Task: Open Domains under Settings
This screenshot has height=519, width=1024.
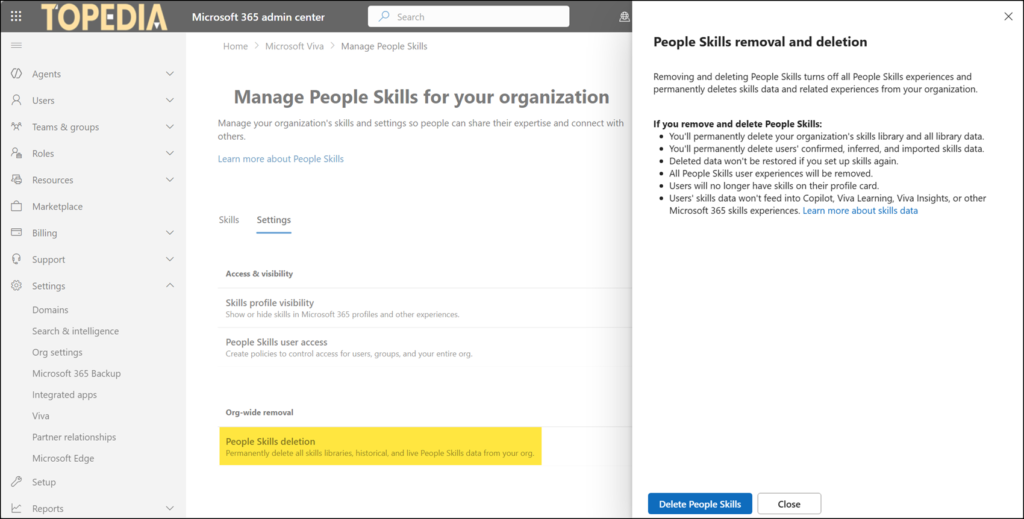Action: pos(50,310)
